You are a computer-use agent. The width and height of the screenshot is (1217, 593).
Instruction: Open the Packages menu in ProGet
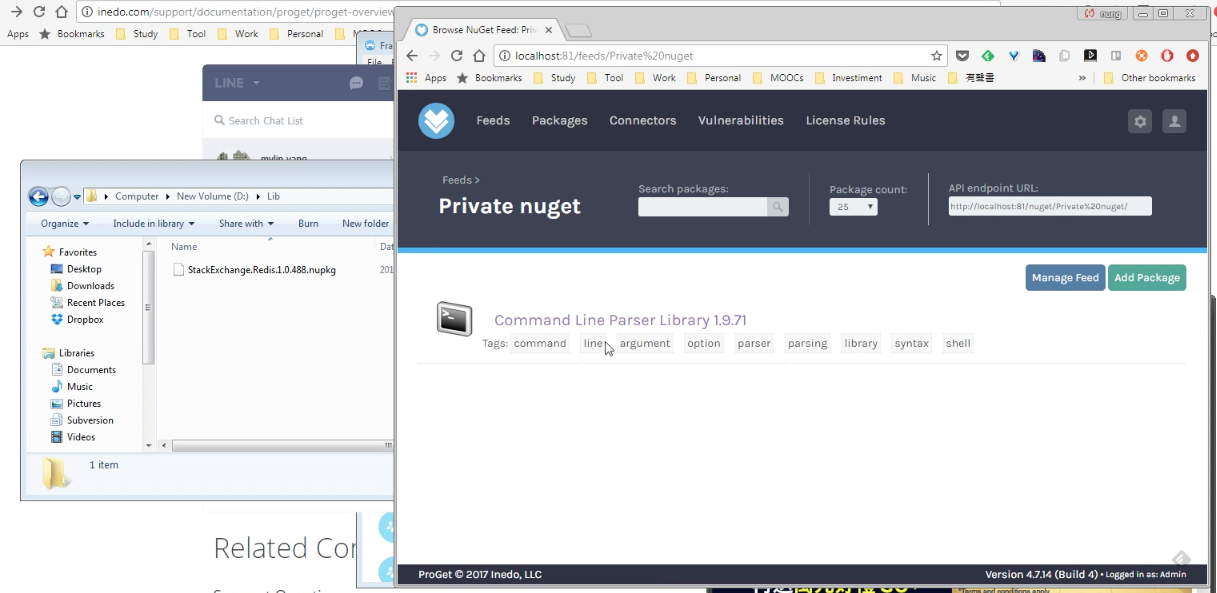pos(560,121)
